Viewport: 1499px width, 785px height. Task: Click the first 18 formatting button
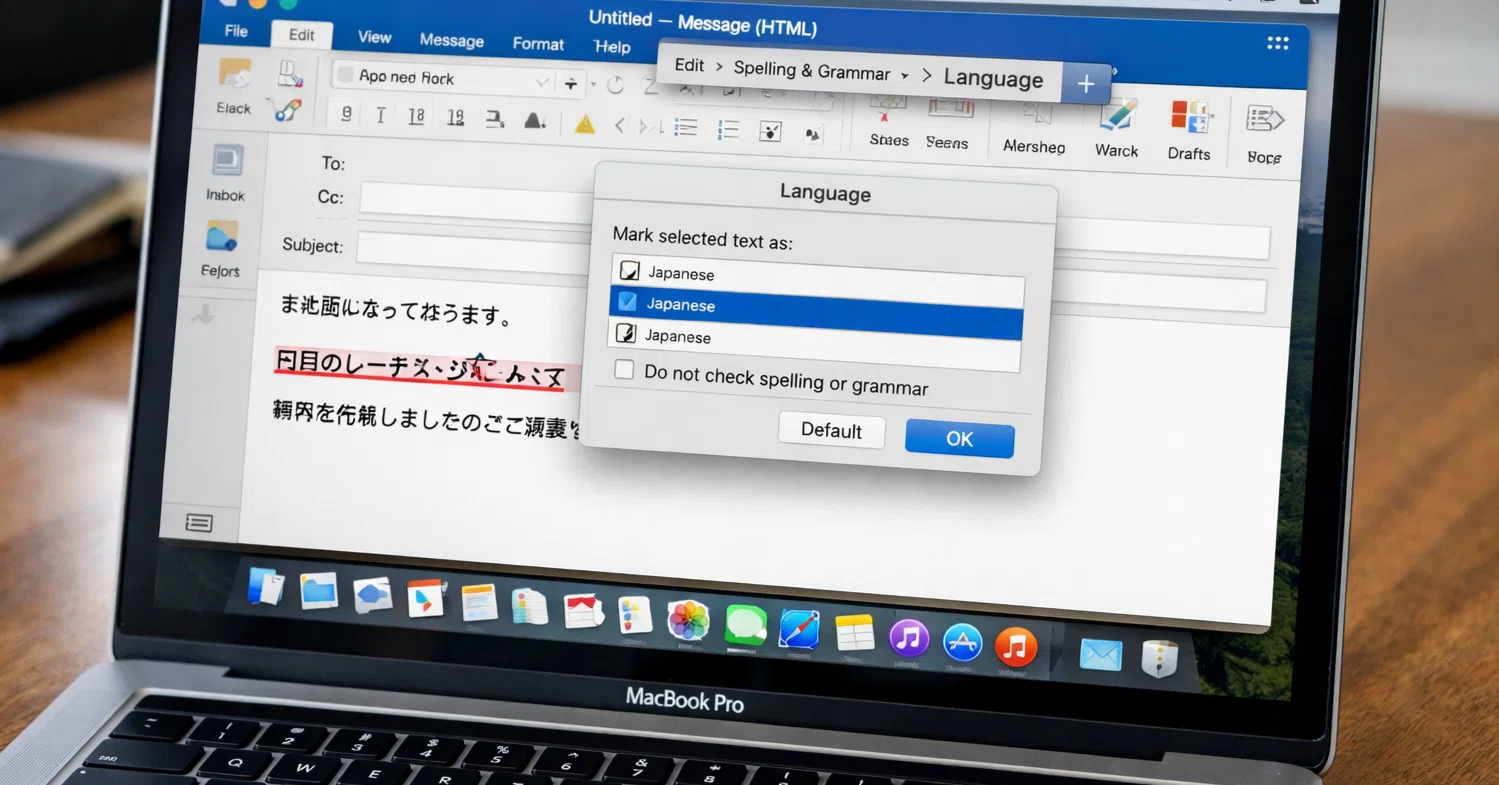coord(417,117)
